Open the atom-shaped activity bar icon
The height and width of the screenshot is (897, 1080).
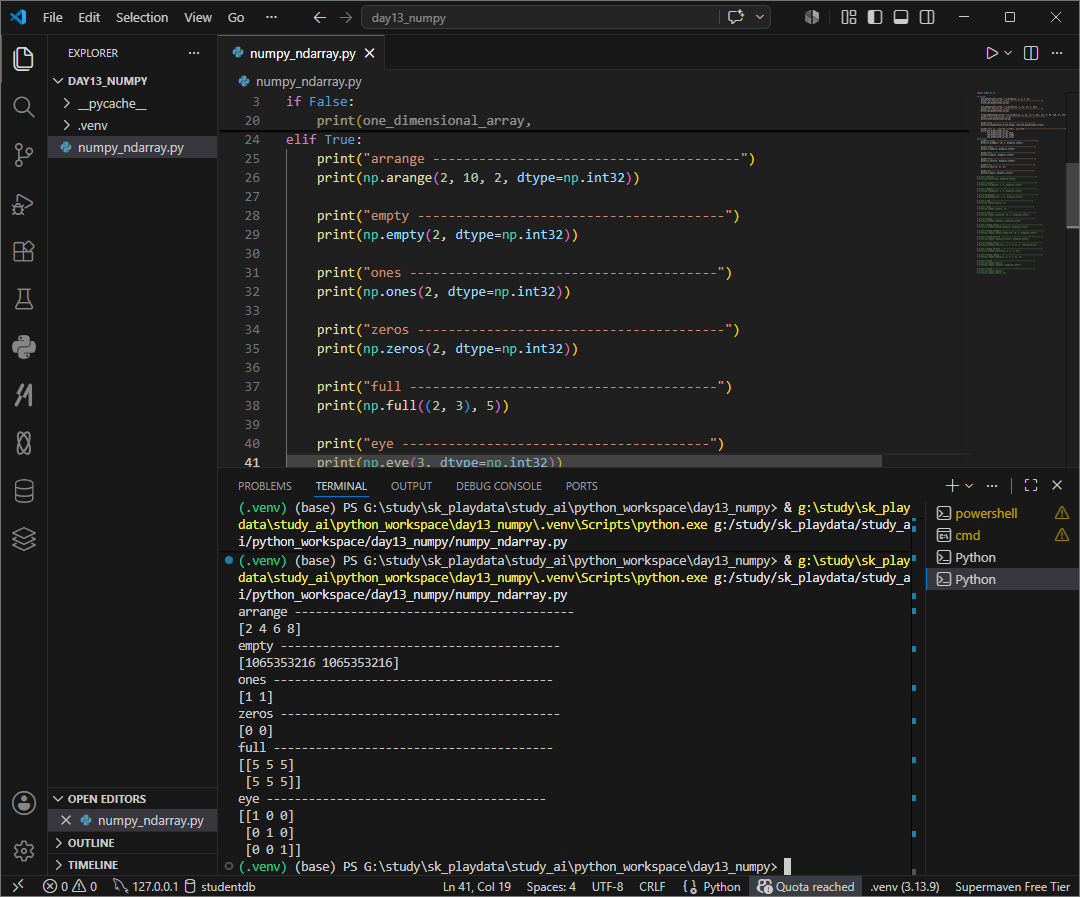(x=23, y=442)
